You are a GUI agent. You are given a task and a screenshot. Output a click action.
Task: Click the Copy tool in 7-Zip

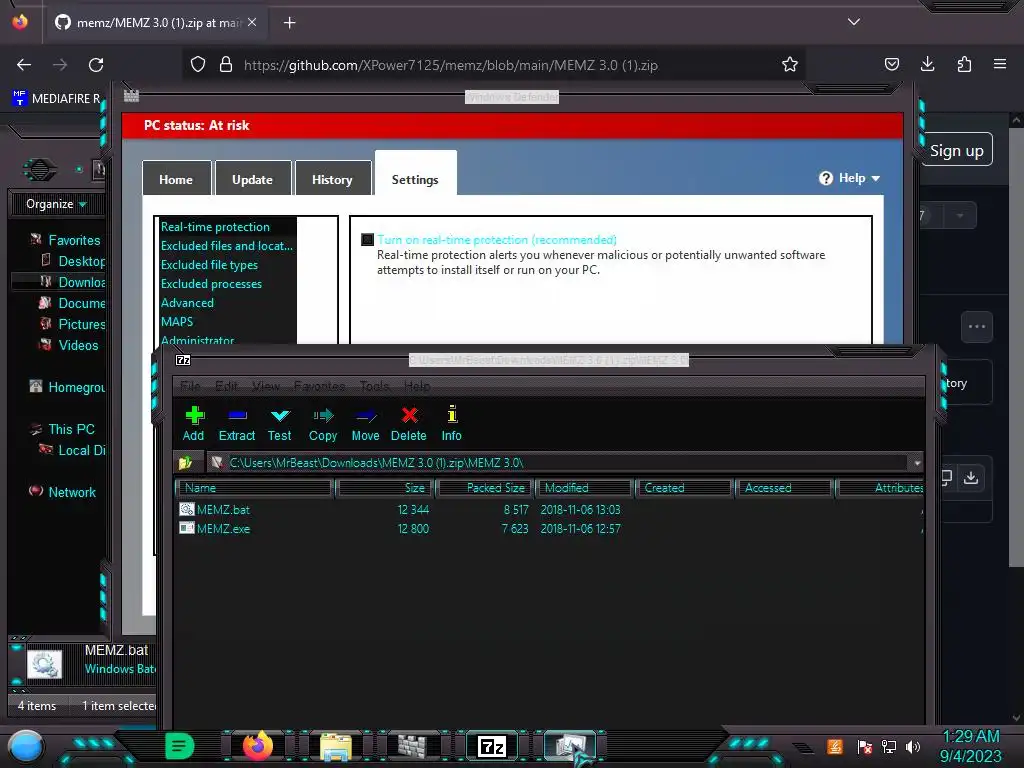[x=323, y=424]
